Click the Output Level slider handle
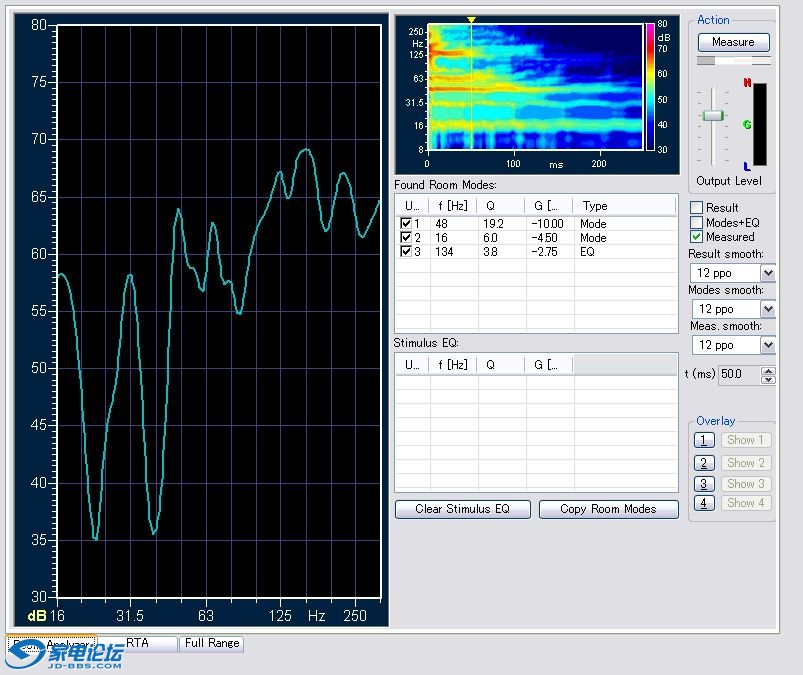Screen dimensions: 803x675 [712, 116]
